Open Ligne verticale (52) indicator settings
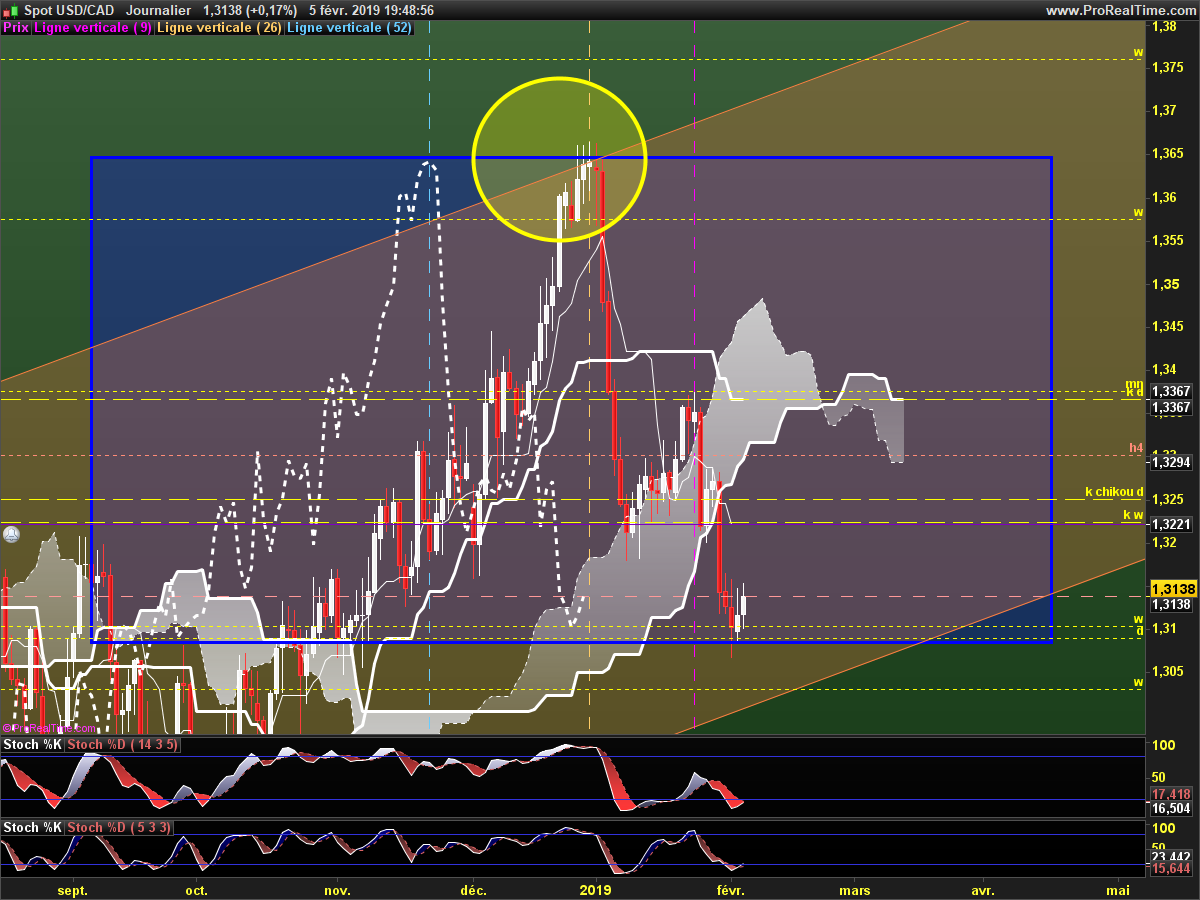 [x=349, y=28]
